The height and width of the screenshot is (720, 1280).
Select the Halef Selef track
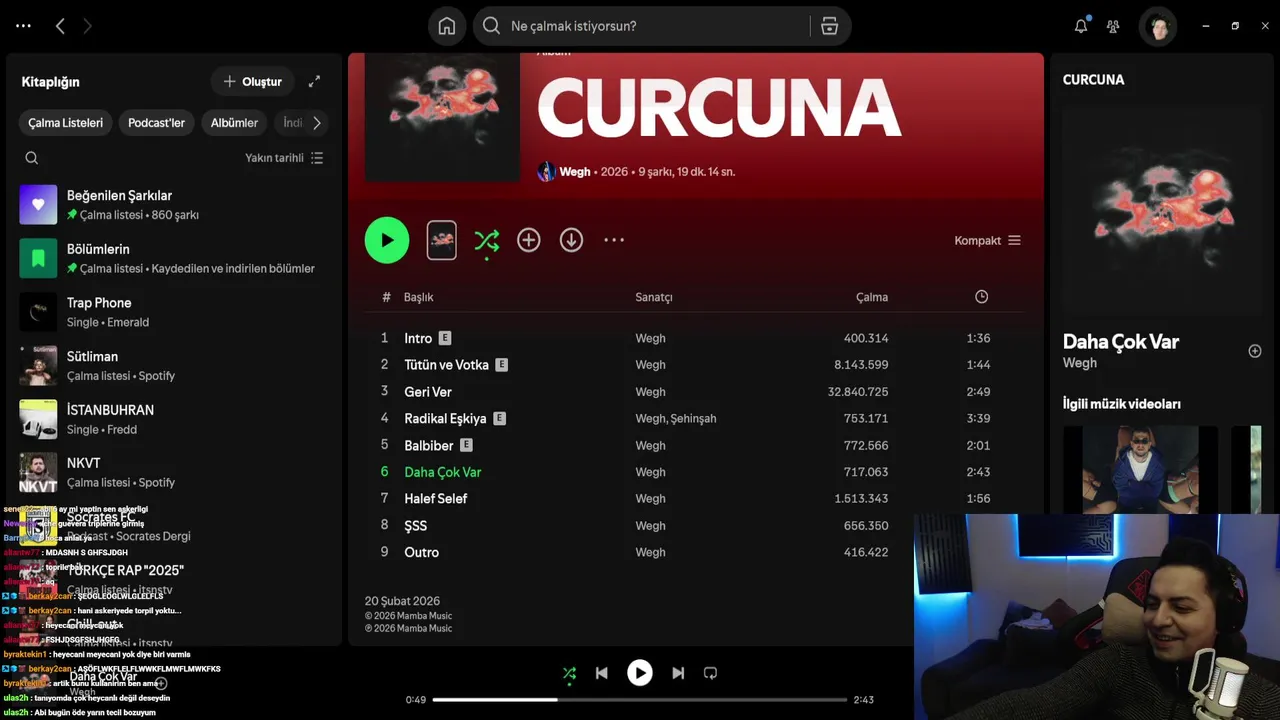(x=436, y=498)
